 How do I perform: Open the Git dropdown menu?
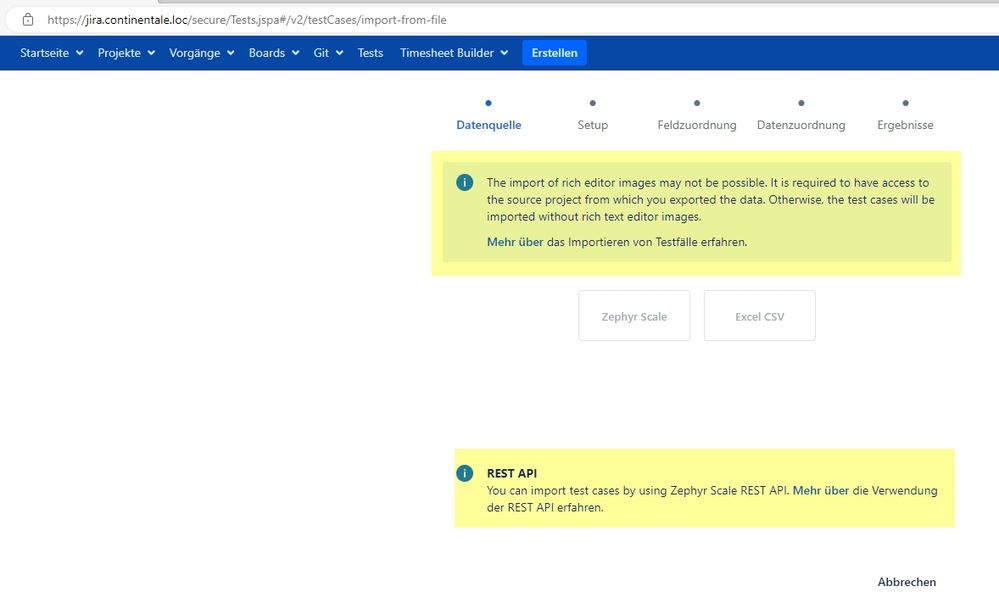click(x=328, y=53)
